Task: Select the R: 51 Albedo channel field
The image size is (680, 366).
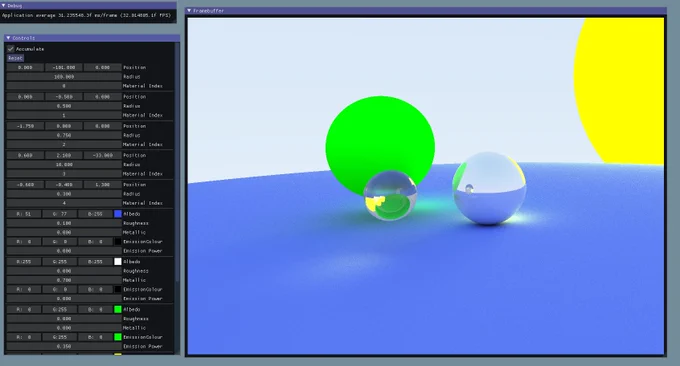Action: tap(24, 214)
